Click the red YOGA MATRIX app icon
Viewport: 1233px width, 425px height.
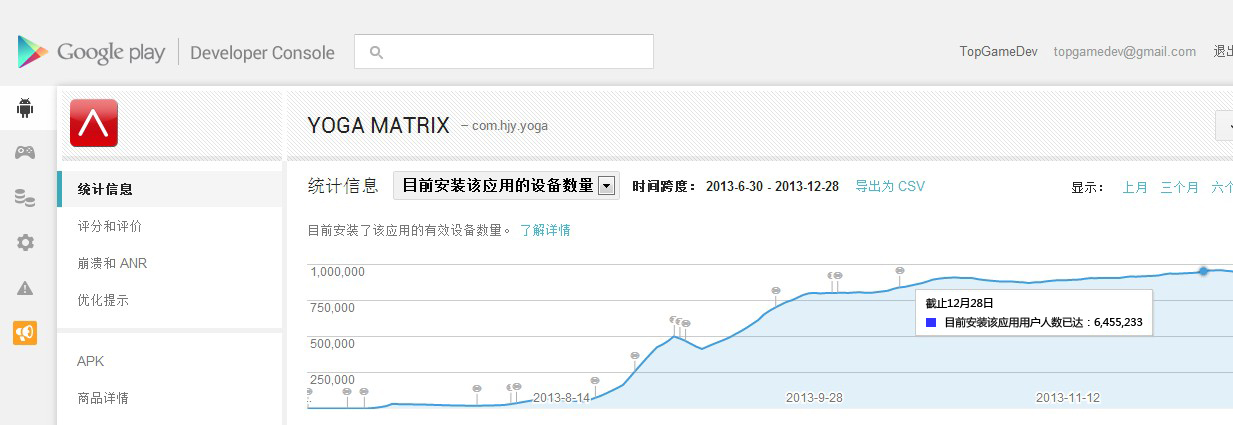[94, 123]
